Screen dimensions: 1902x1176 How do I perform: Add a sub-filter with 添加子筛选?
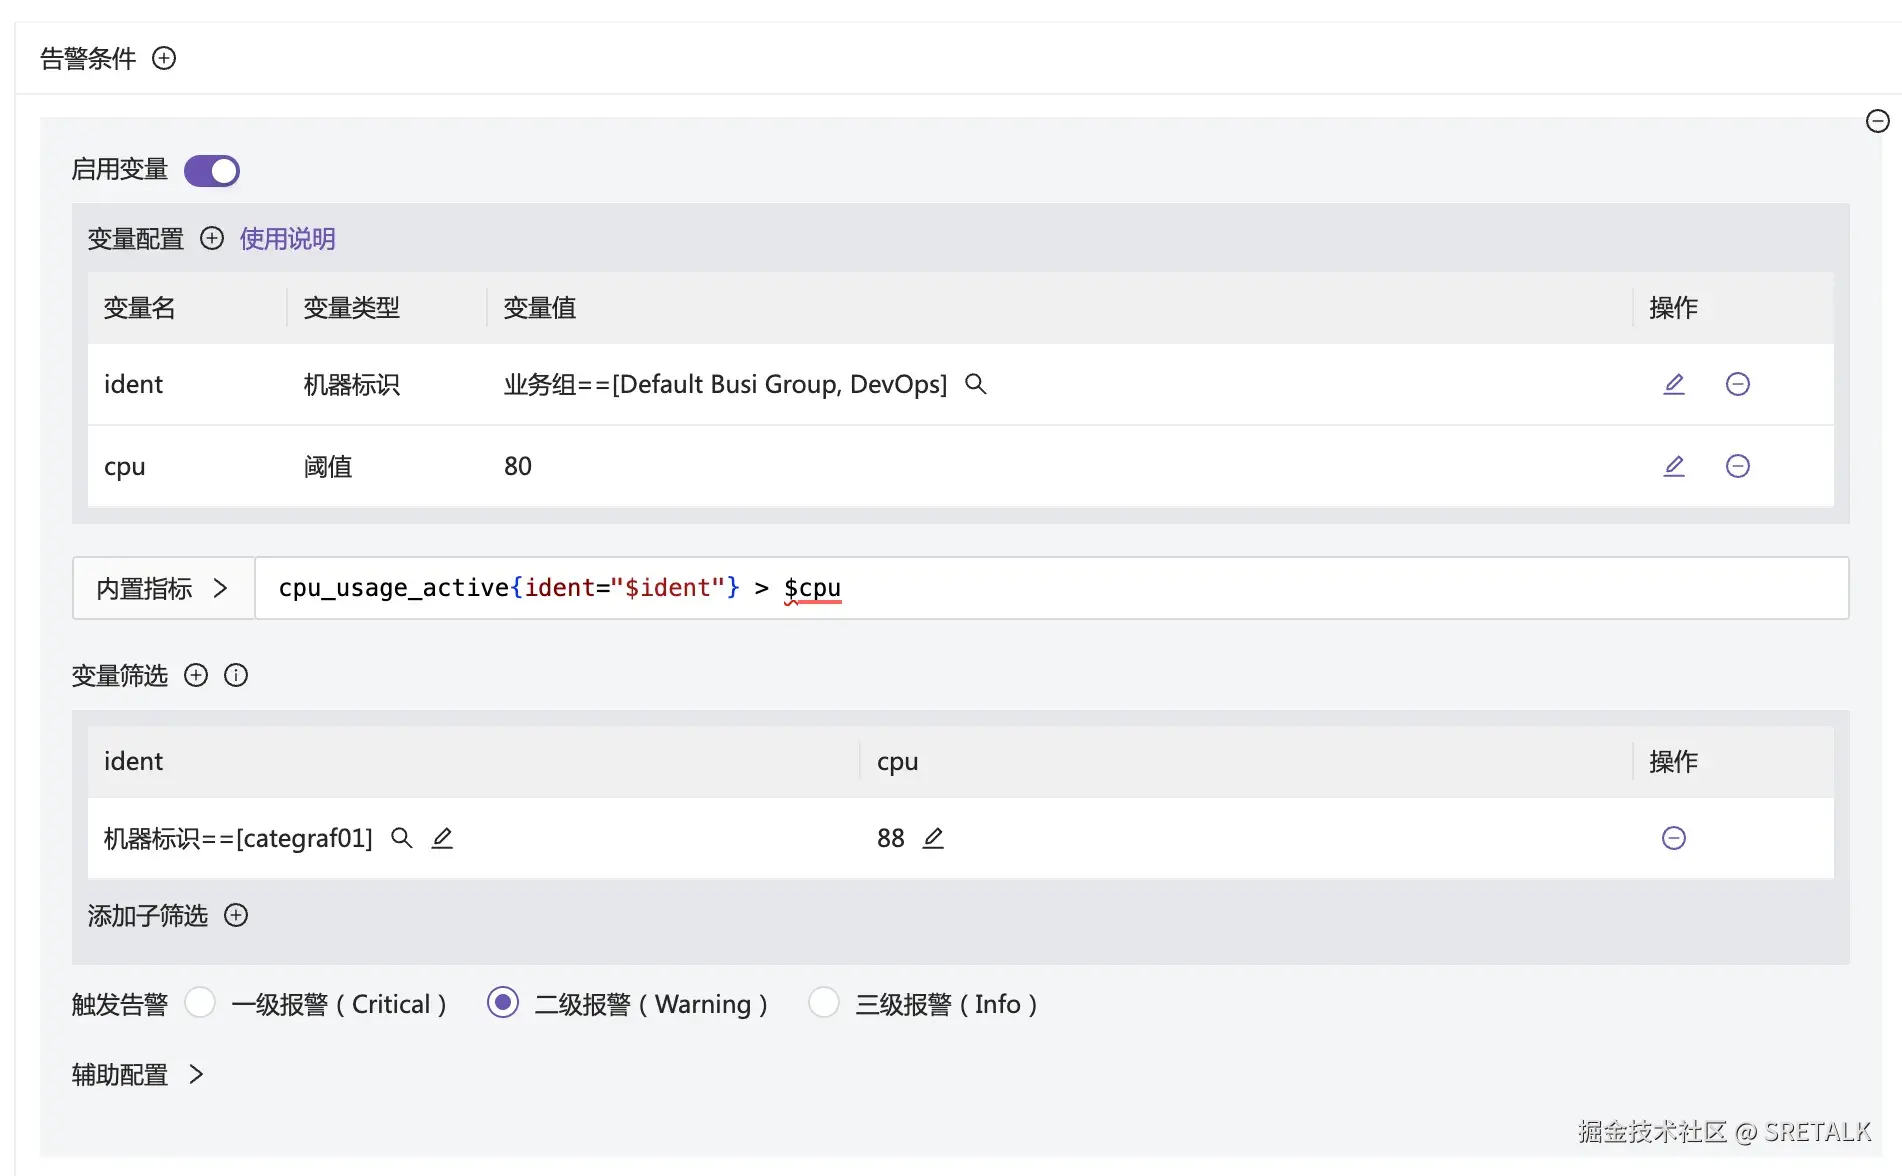(236, 915)
